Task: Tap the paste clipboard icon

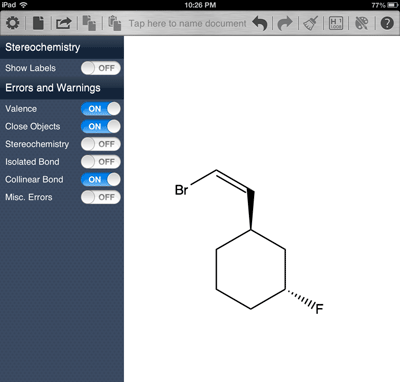Action: [x=114, y=23]
